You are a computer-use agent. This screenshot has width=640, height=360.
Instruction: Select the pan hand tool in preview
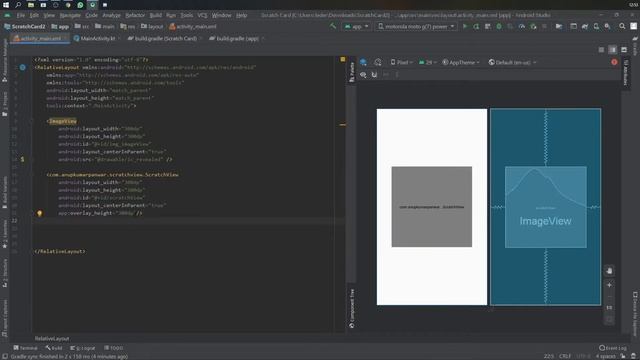point(609,271)
